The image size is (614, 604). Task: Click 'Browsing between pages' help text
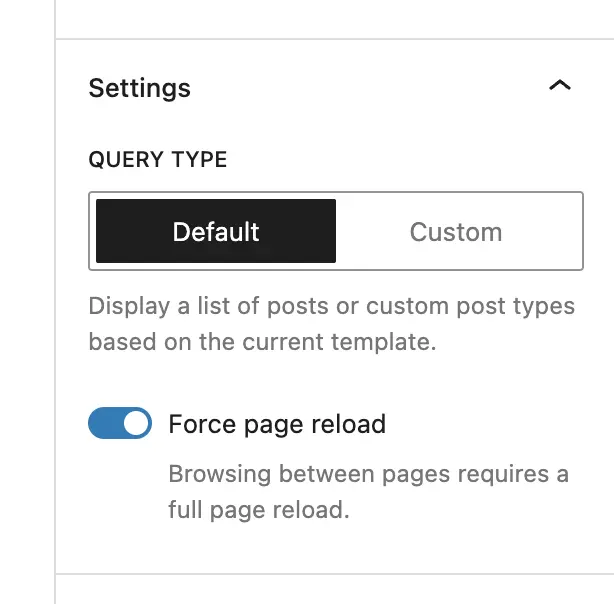(368, 473)
